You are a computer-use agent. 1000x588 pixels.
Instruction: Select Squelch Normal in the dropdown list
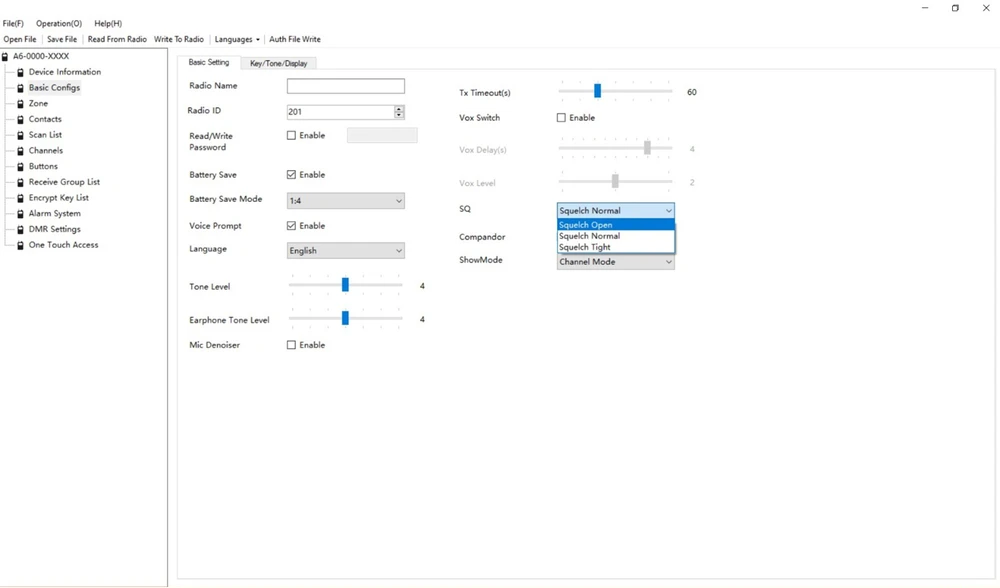pos(615,236)
